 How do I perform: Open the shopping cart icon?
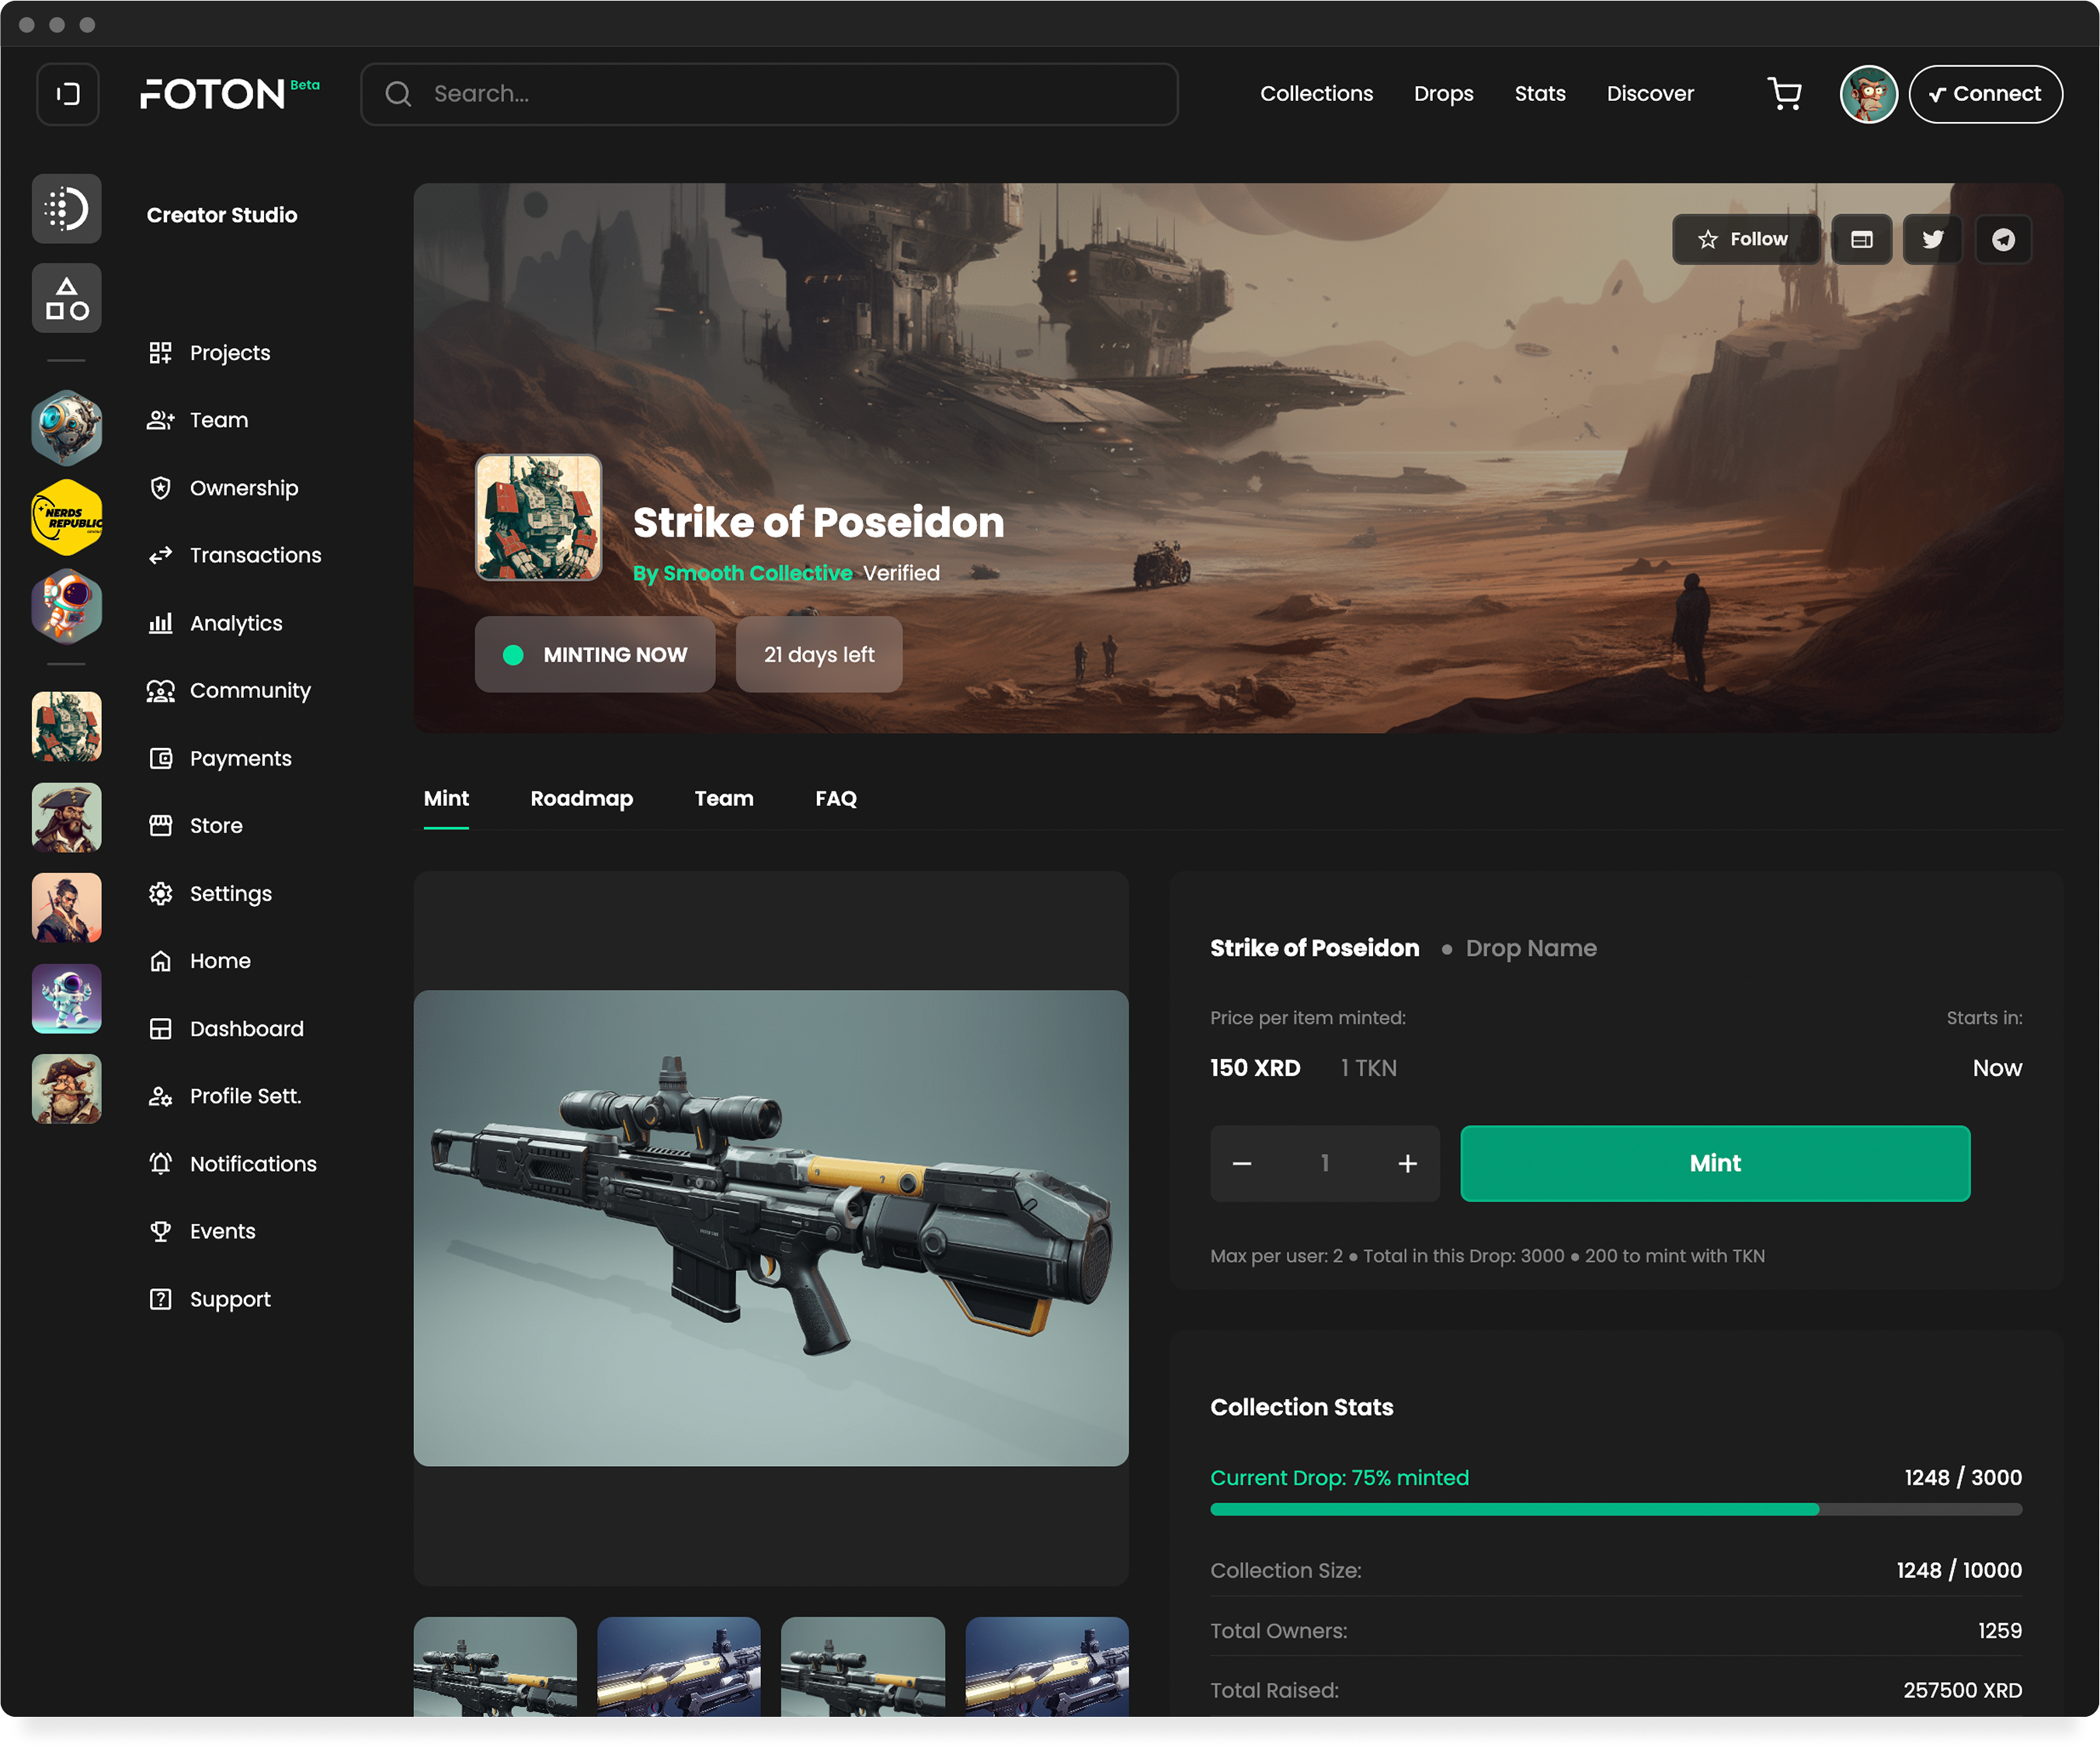1784,94
